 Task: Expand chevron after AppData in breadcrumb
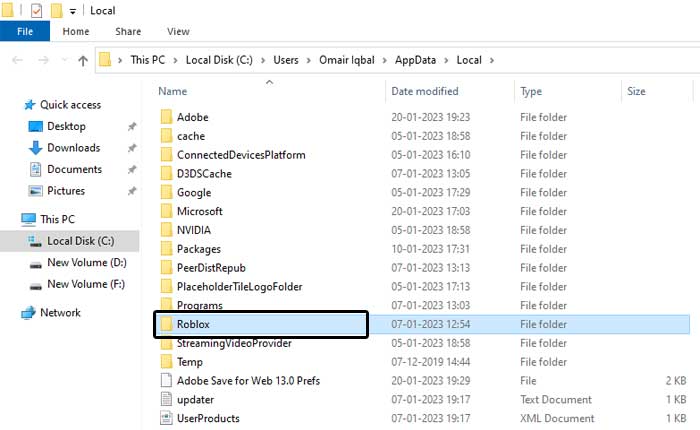pyautogui.click(x=446, y=60)
